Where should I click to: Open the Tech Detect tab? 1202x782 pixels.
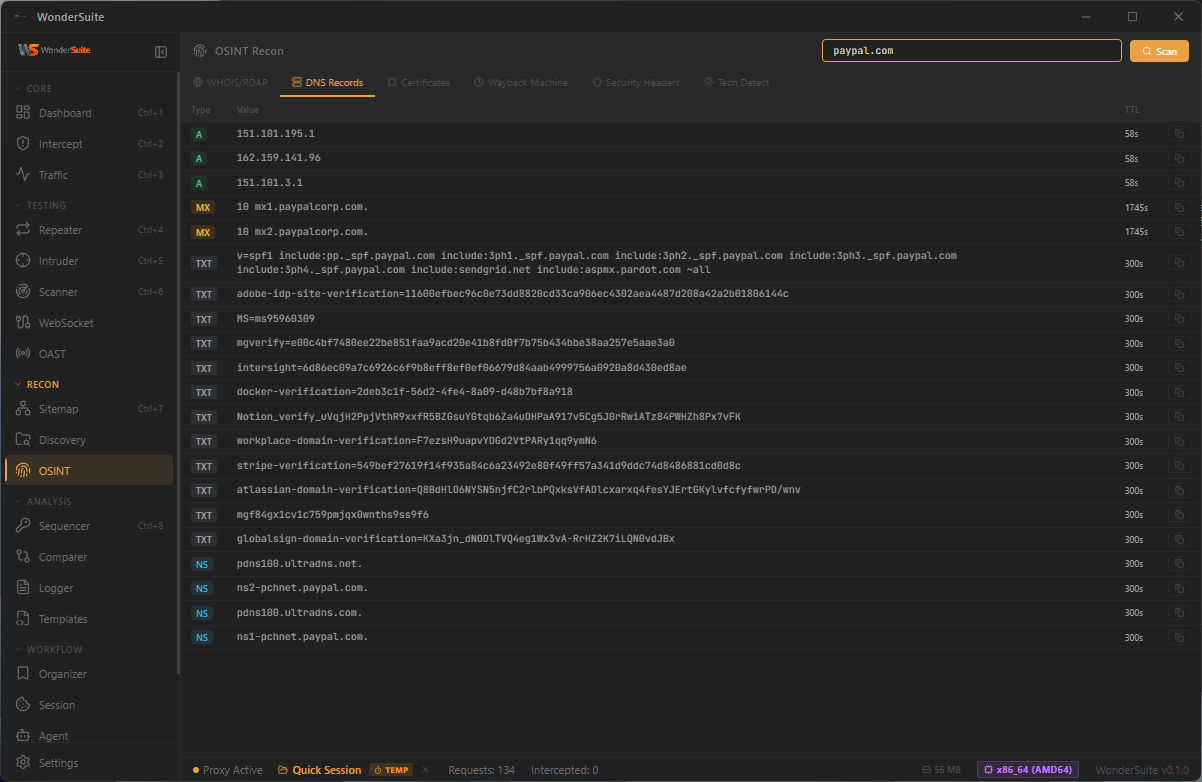point(737,83)
